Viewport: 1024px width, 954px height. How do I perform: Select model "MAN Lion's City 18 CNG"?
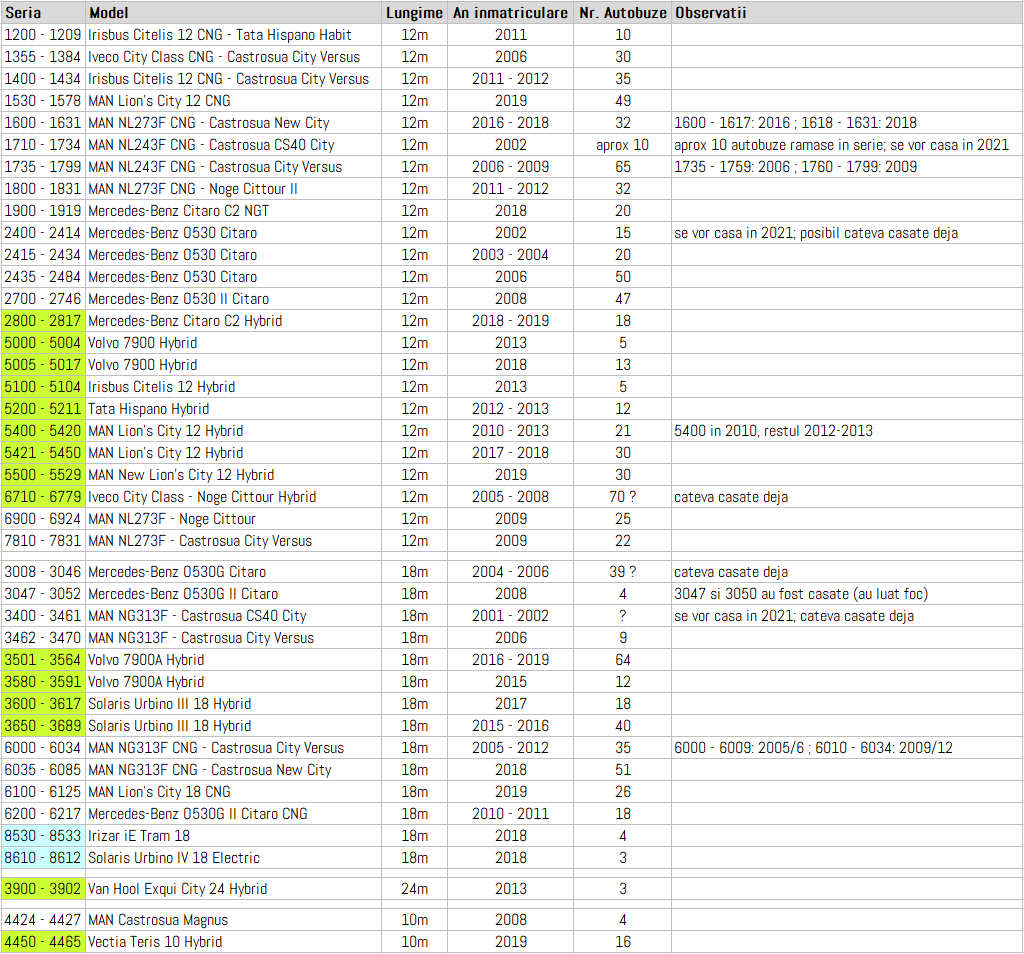pyautogui.click(x=159, y=792)
